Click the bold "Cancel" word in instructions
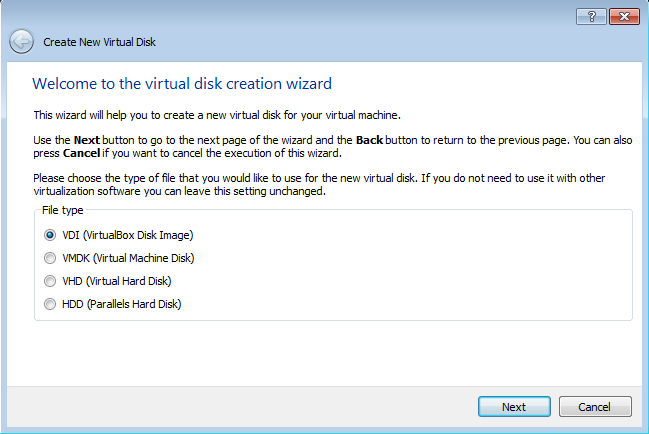 [82, 153]
